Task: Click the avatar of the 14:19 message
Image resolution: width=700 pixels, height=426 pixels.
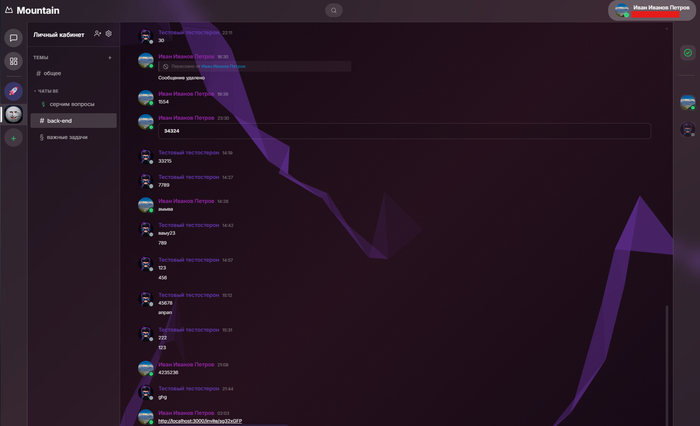Action: 146,156
